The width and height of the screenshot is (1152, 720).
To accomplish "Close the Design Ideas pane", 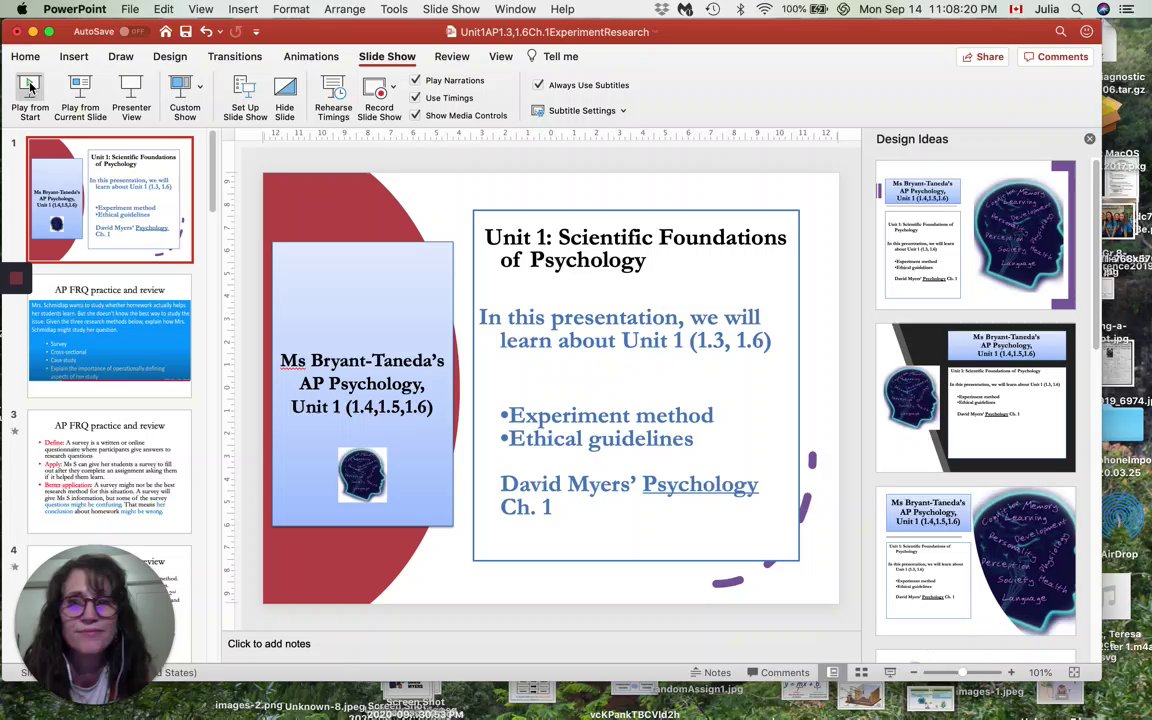I will click(1090, 139).
